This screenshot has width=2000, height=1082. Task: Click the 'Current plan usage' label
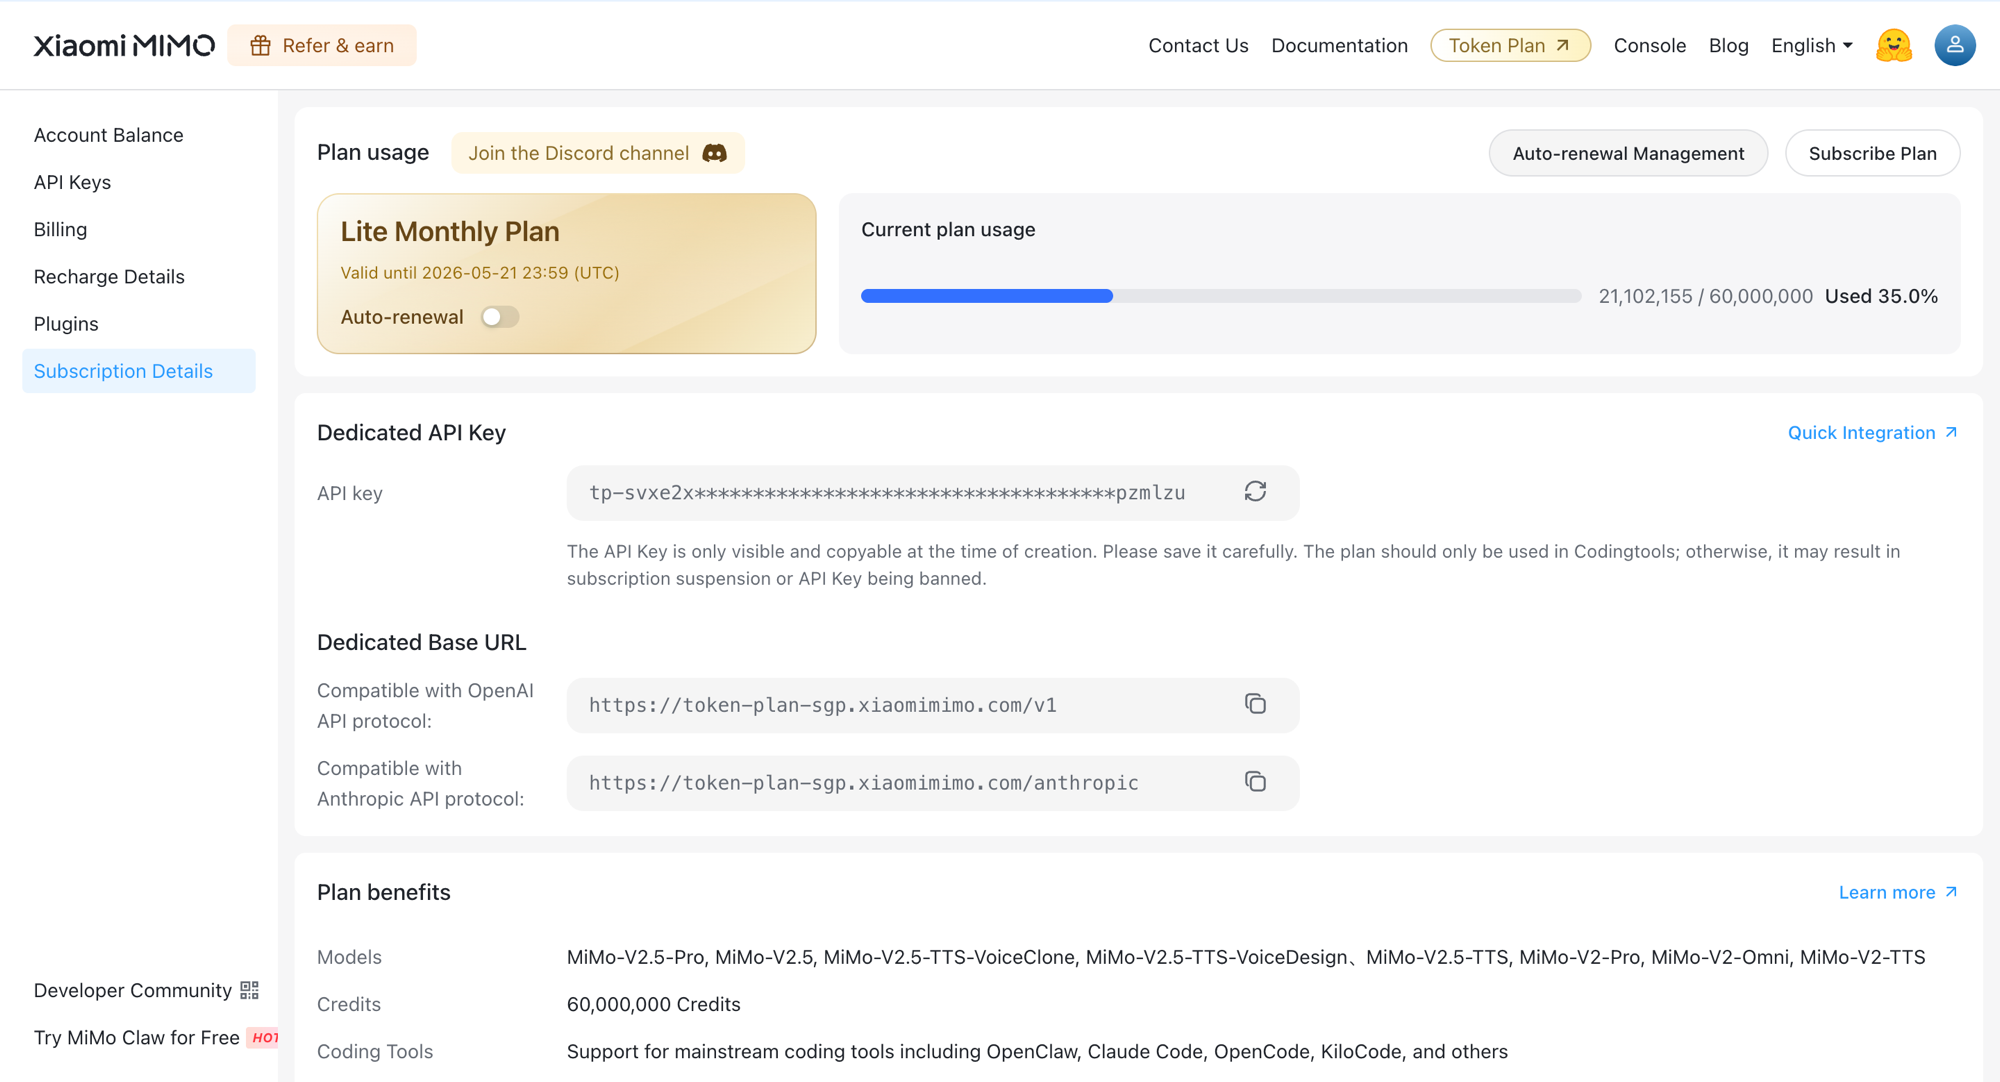click(x=948, y=229)
